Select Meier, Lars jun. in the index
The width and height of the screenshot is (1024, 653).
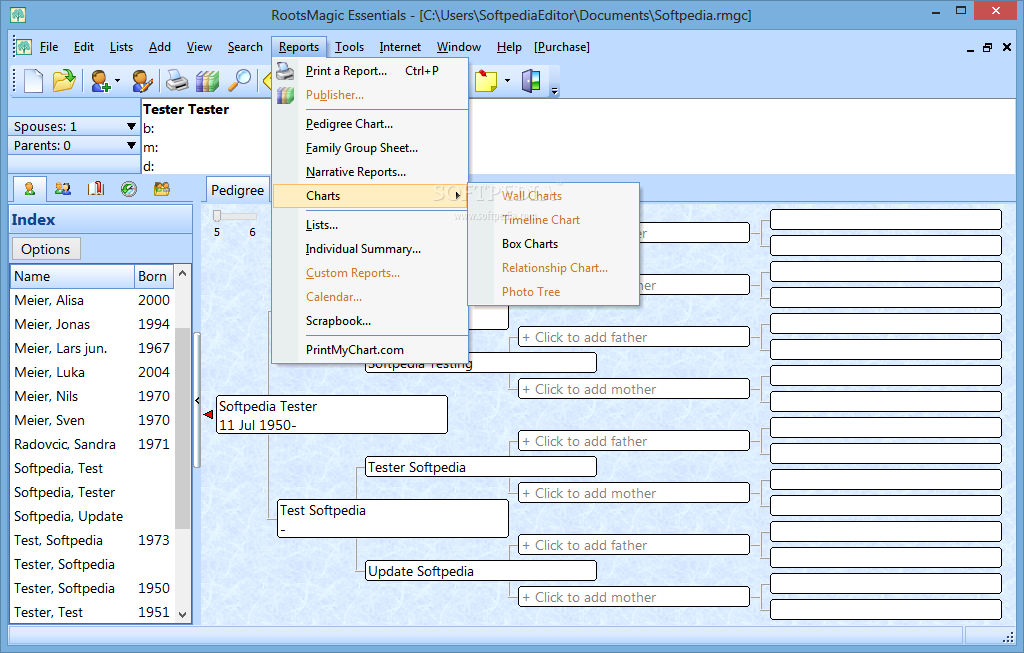[x=92, y=348]
